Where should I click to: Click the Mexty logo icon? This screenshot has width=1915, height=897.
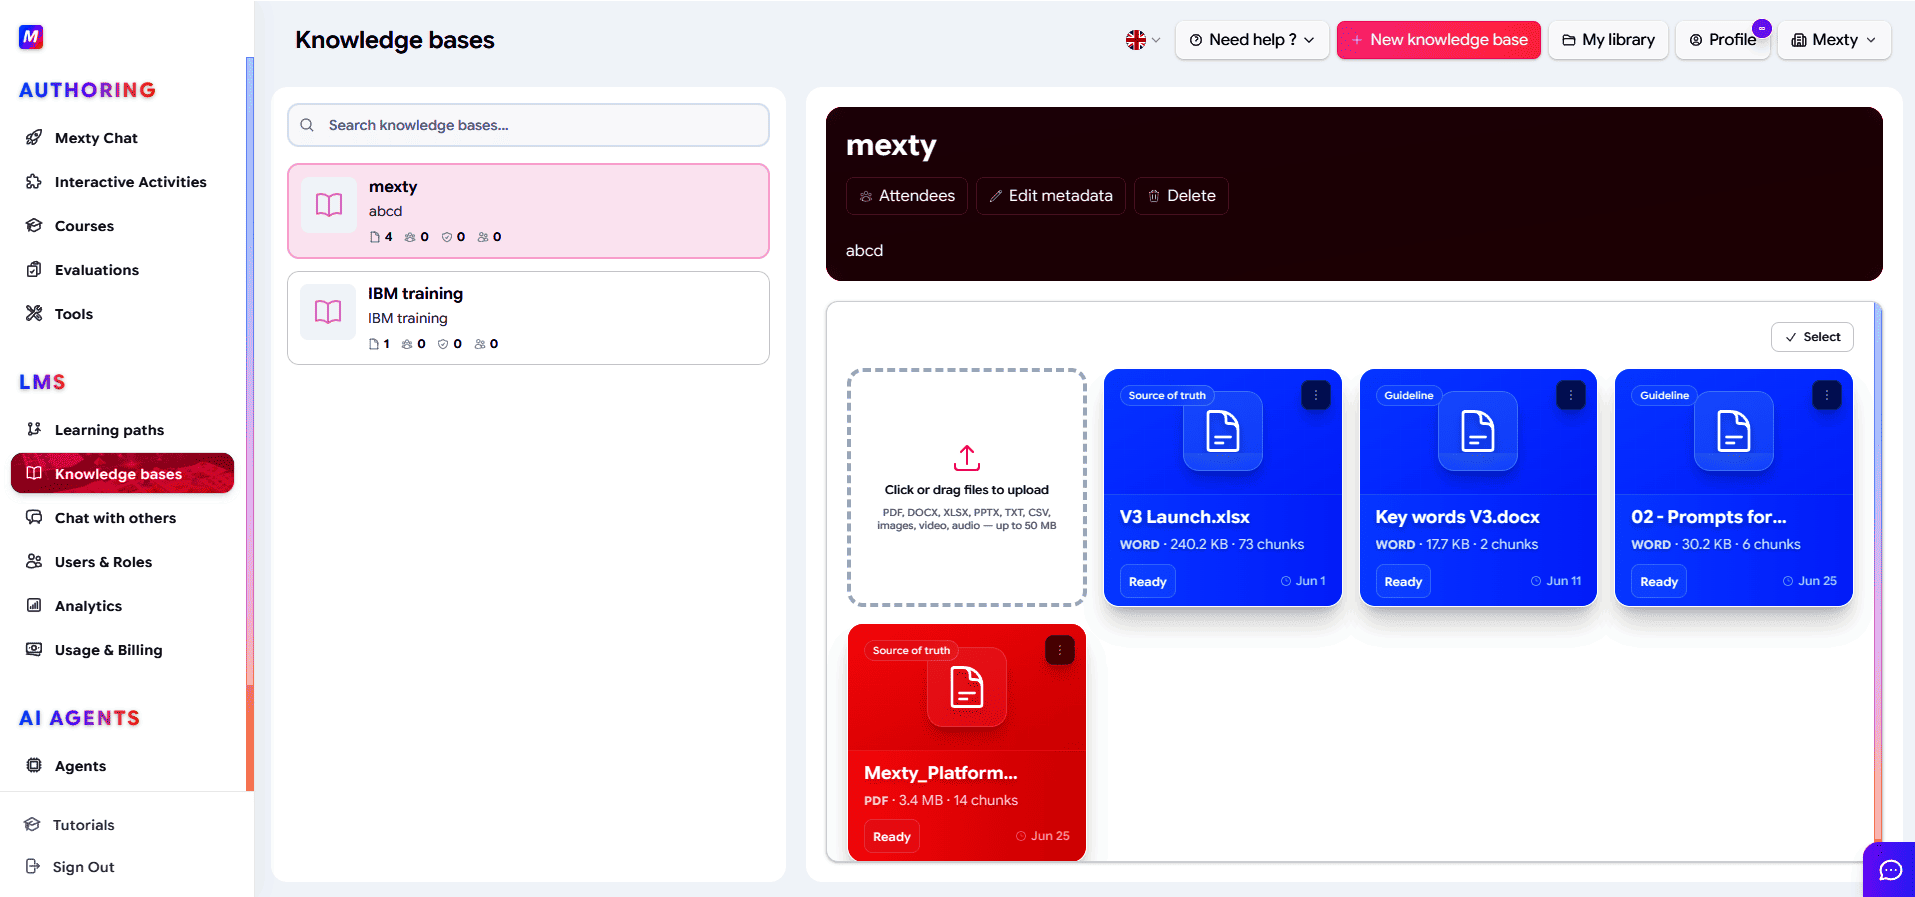point(31,37)
